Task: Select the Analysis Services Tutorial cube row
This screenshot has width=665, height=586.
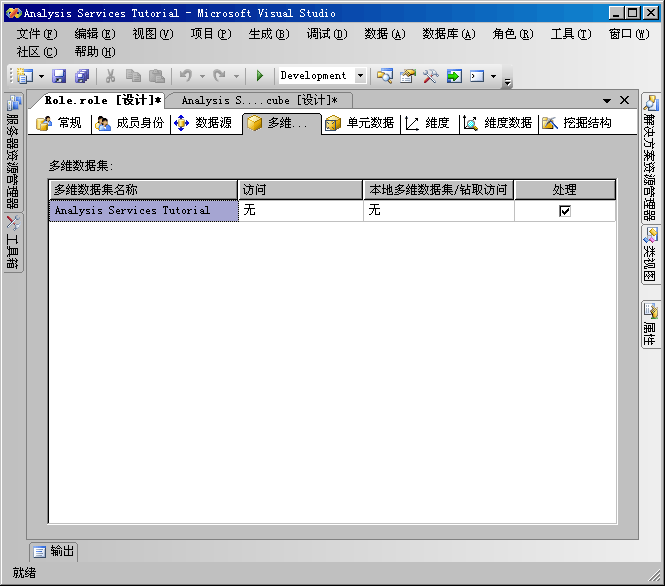Action: point(143,211)
